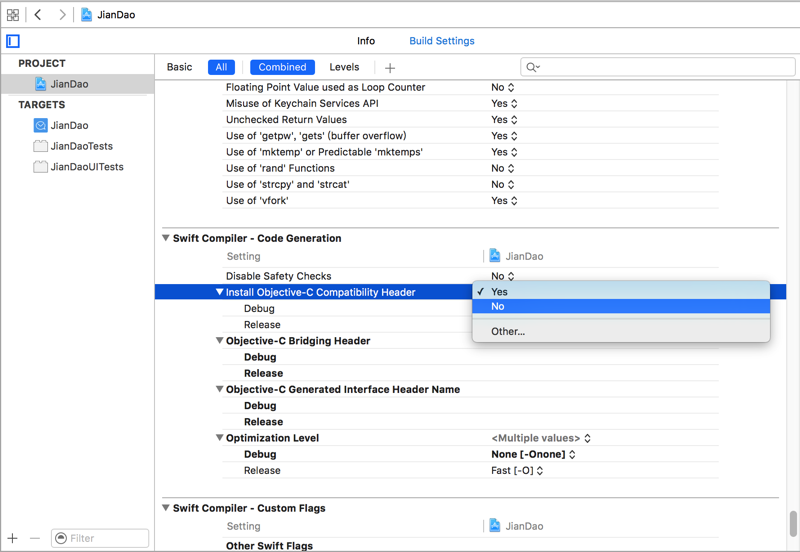Select JianDaoUITests target in sidebar

point(87,167)
